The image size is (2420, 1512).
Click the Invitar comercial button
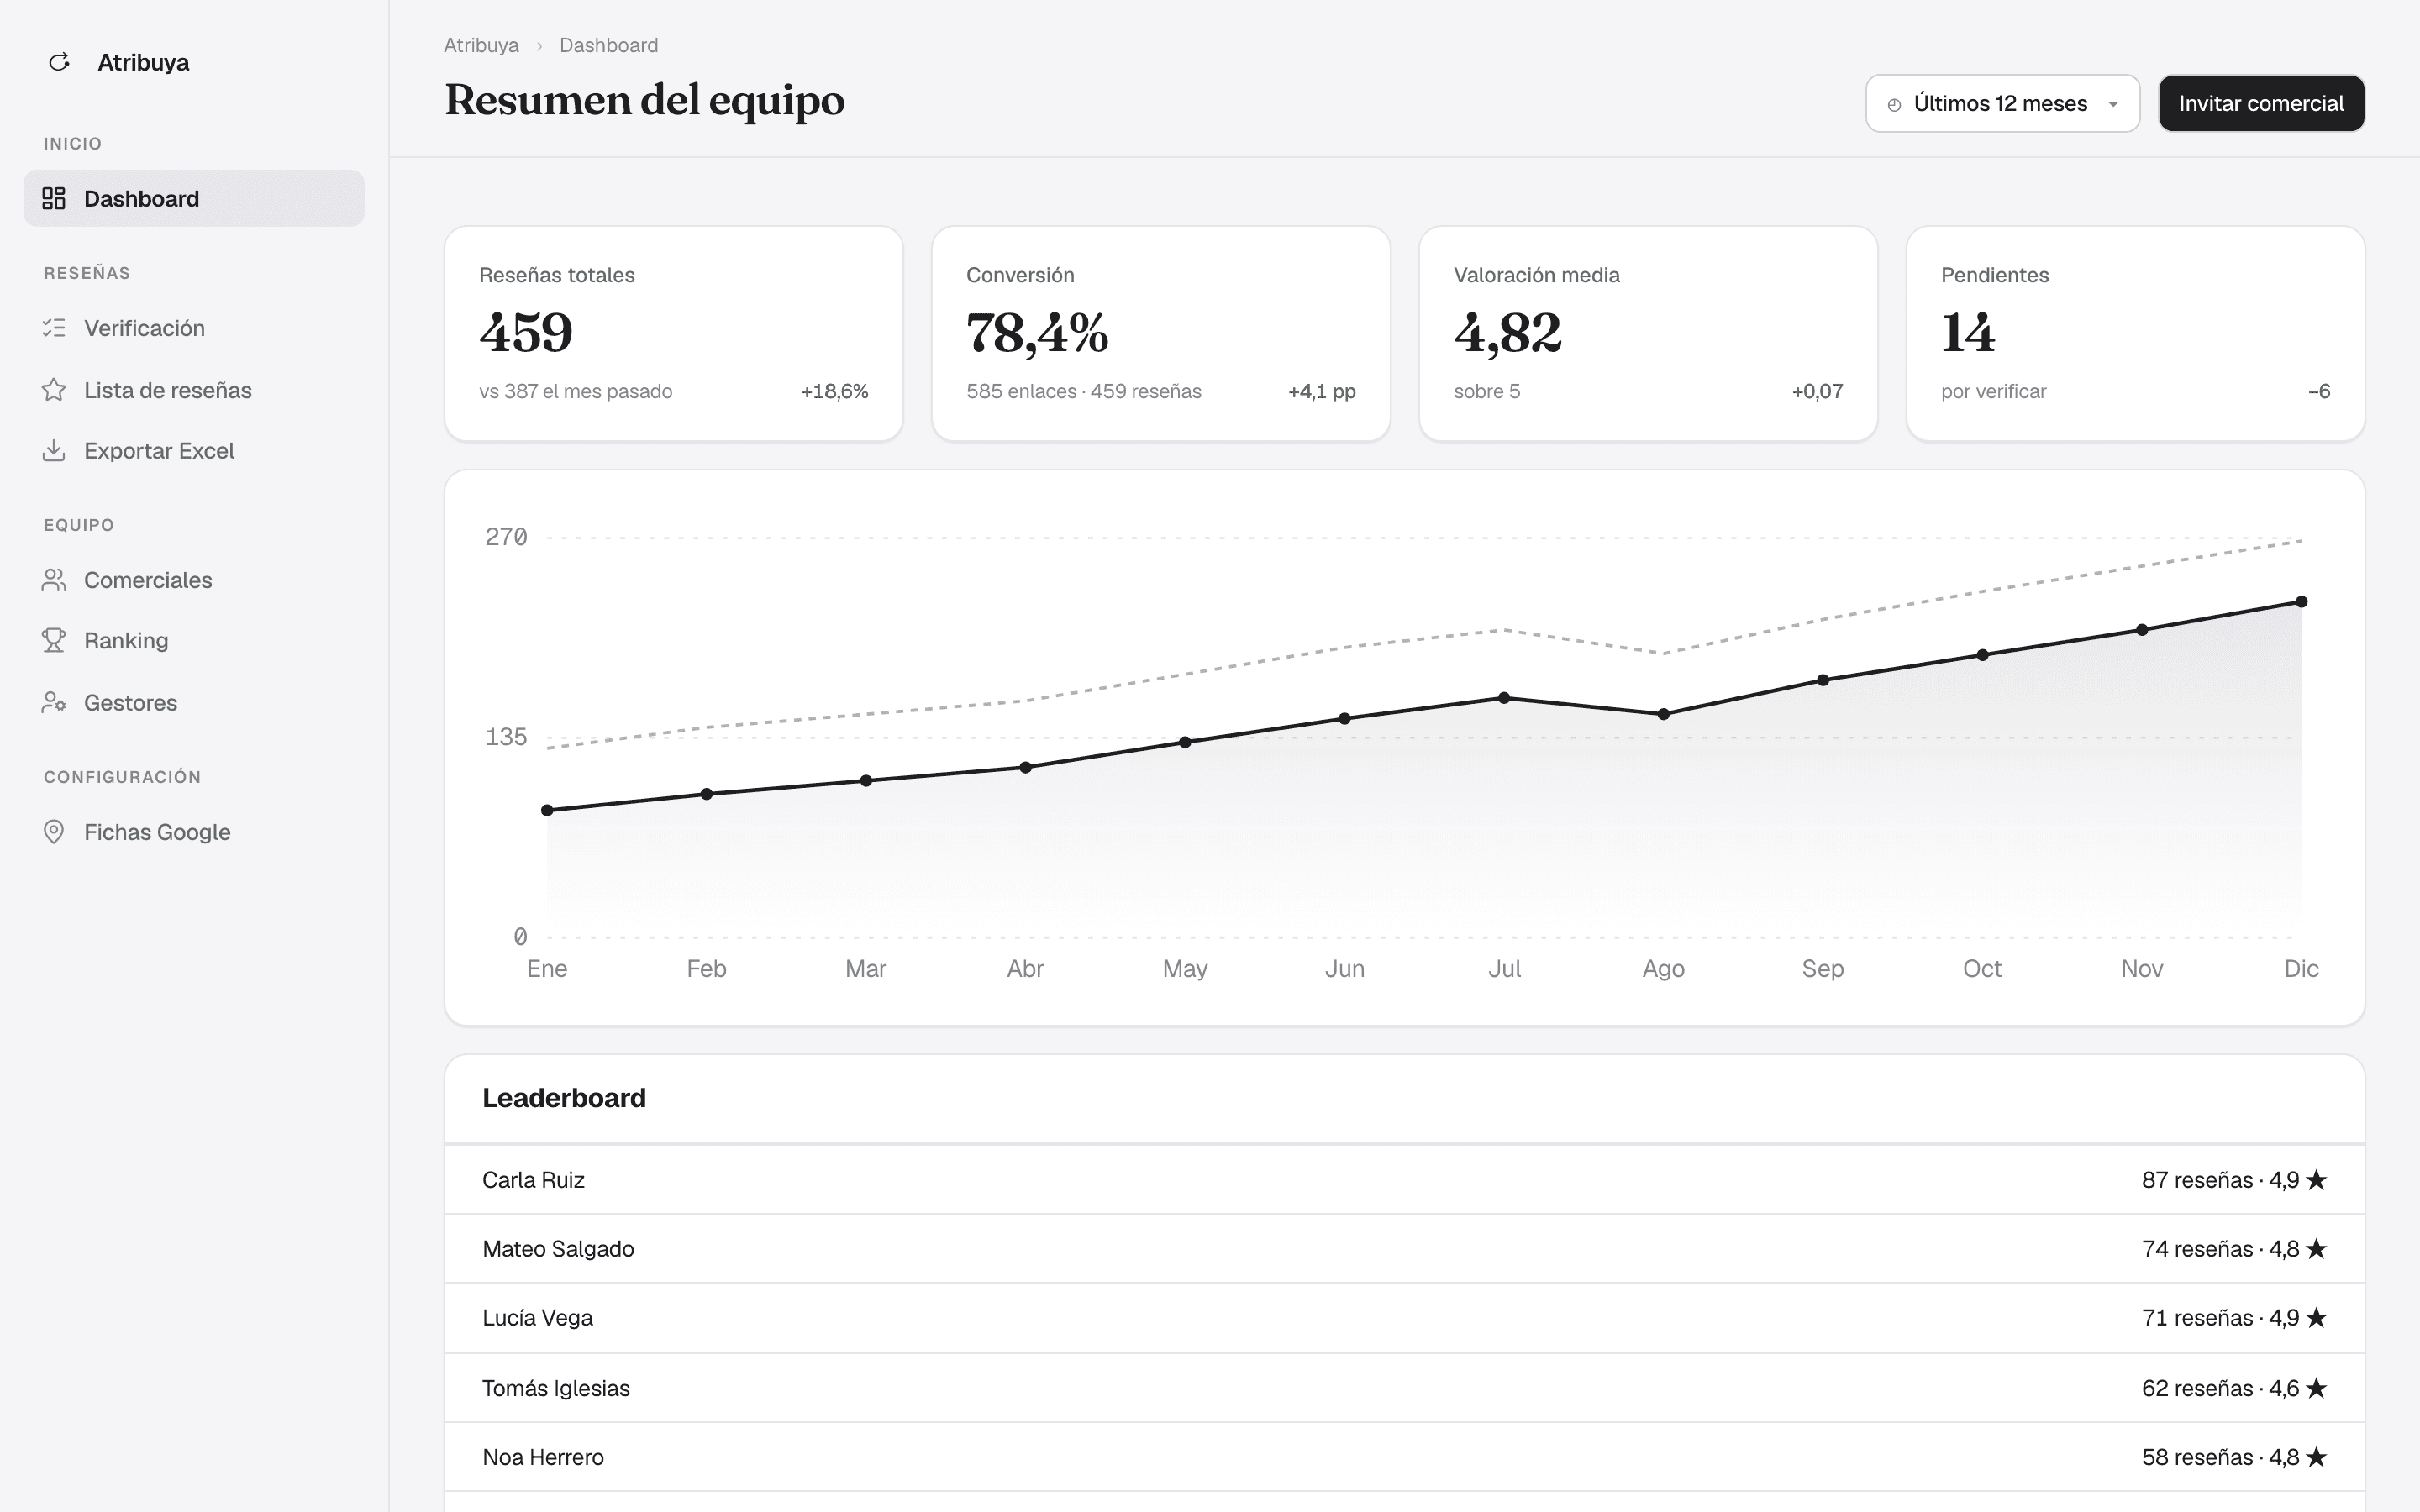(2261, 103)
